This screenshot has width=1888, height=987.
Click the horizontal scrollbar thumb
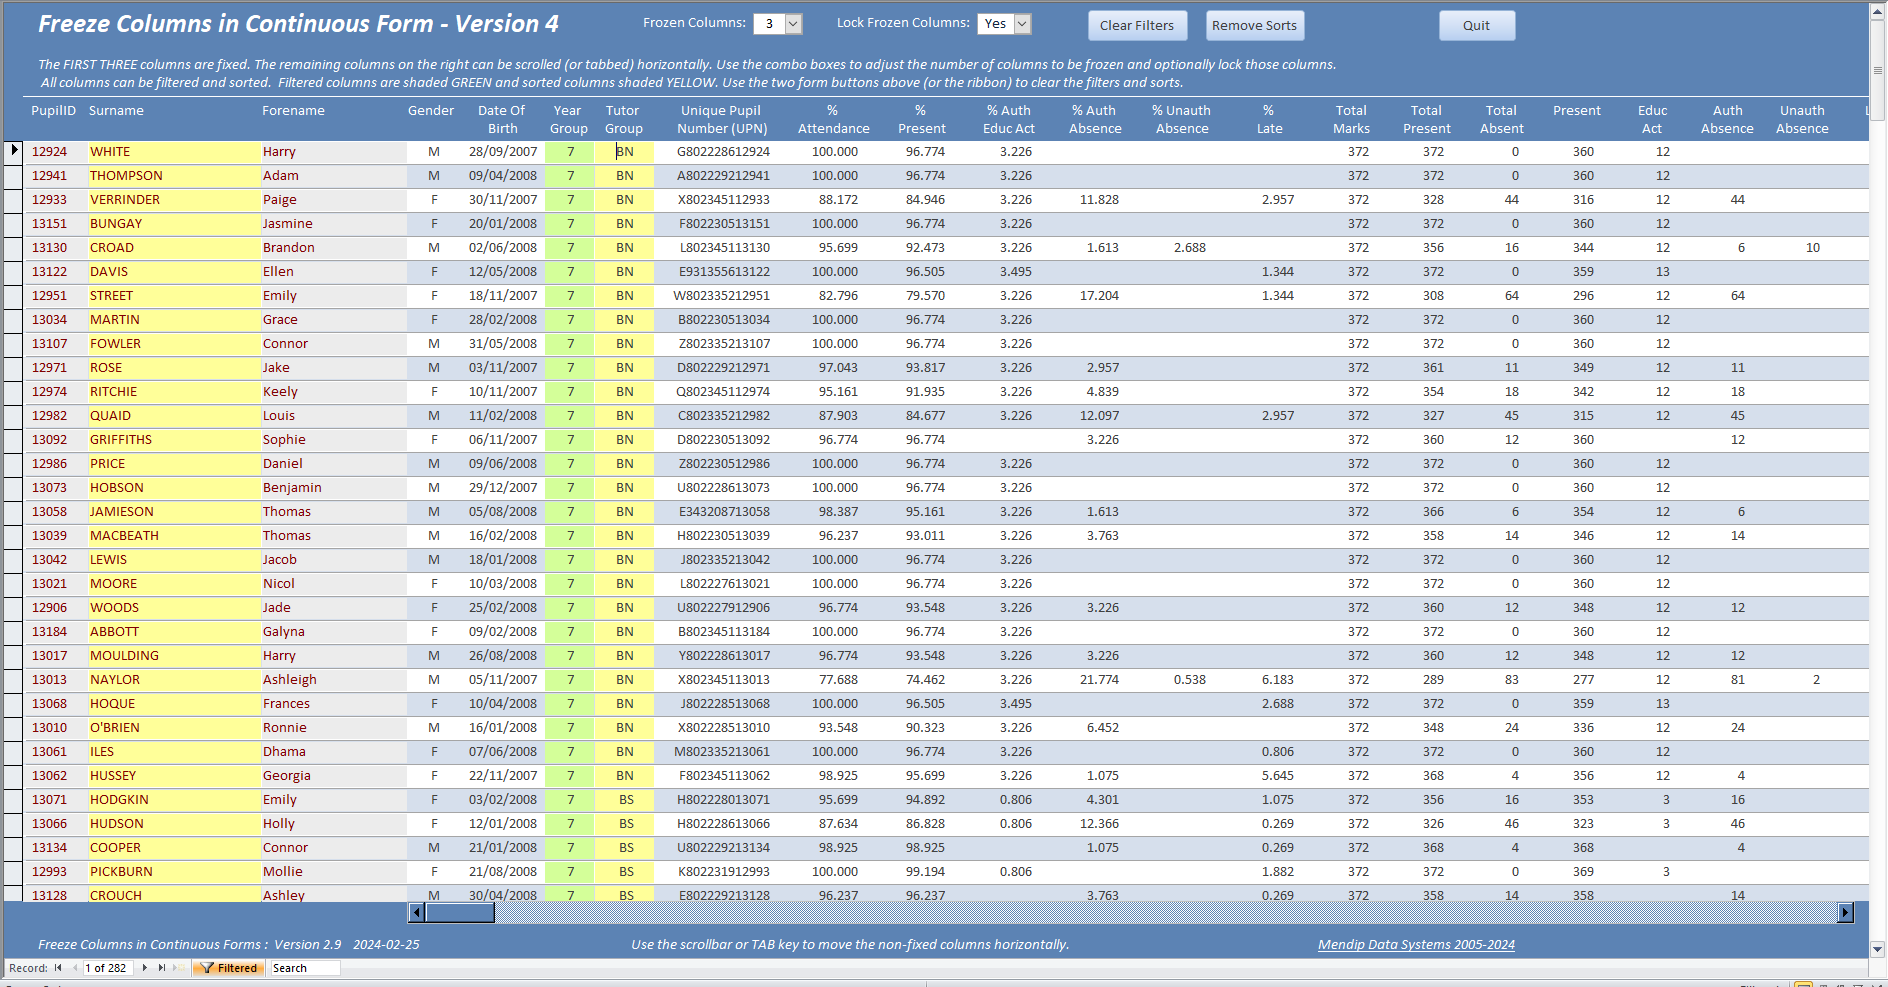[x=460, y=912]
